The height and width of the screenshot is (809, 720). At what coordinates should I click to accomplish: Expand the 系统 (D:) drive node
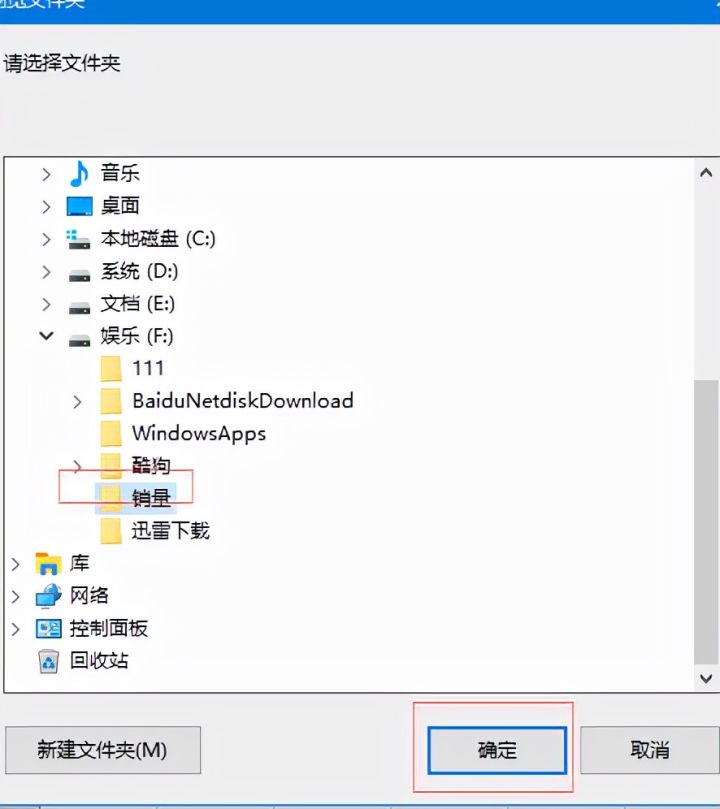click(46, 272)
